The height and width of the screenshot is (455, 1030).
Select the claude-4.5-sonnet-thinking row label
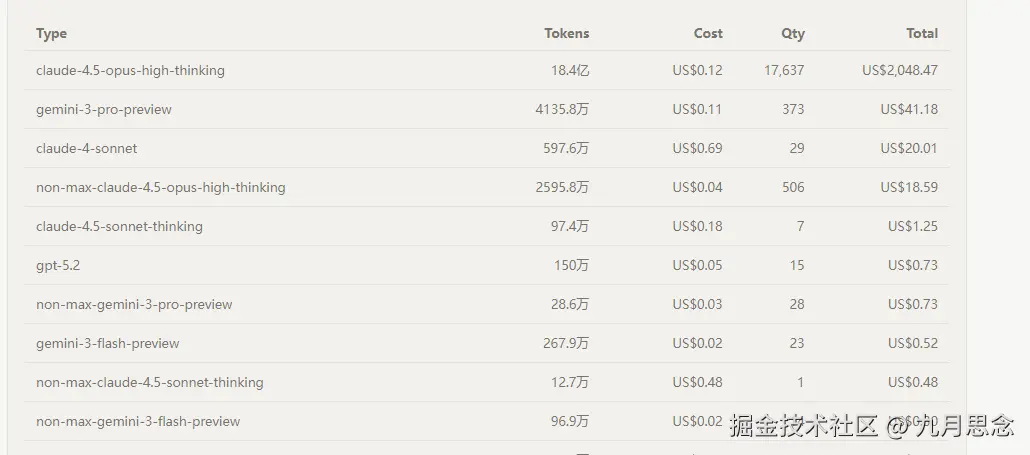click(119, 227)
